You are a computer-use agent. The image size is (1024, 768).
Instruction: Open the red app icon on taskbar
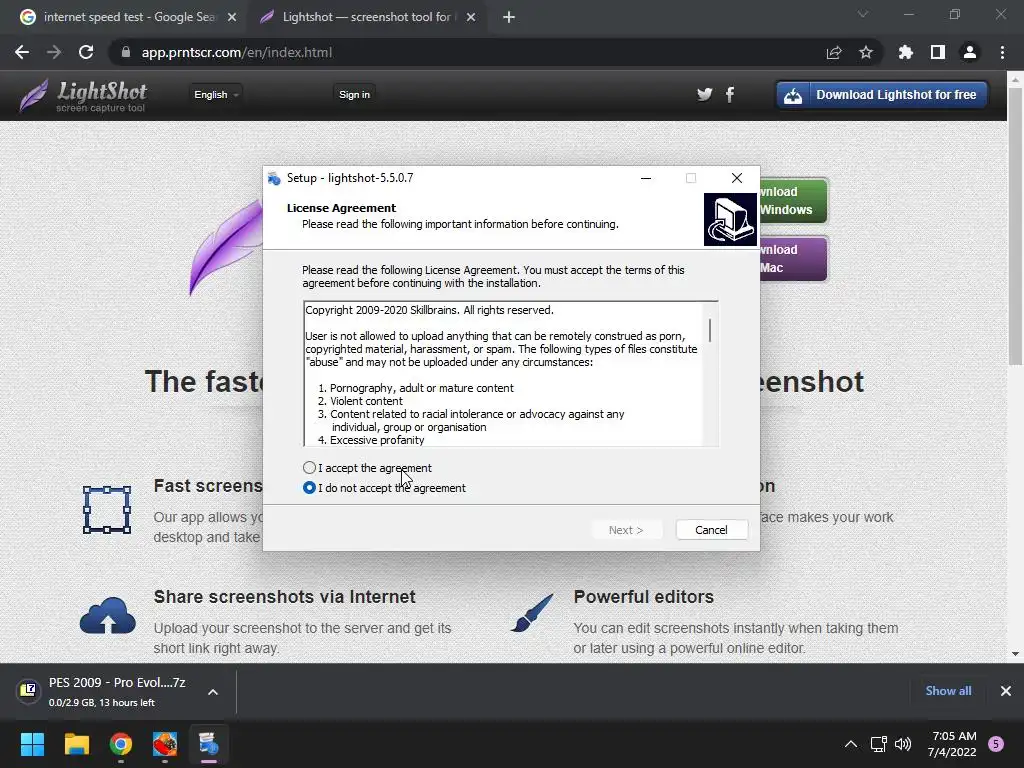click(165, 744)
